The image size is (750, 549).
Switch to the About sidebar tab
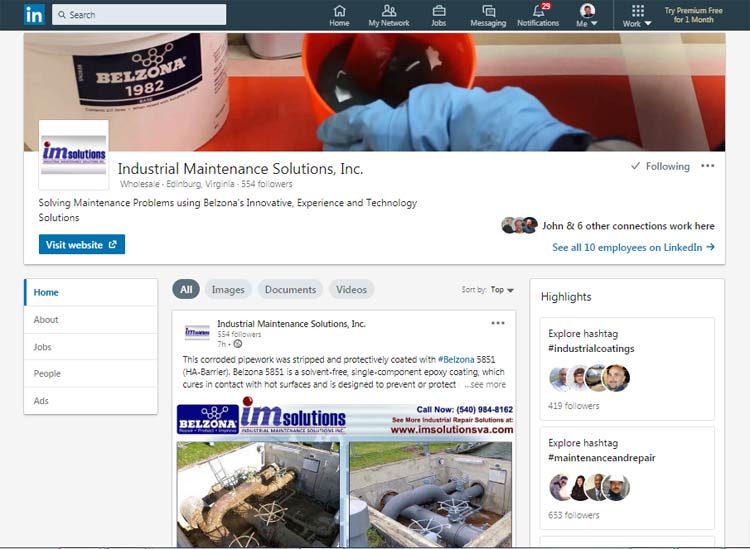click(46, 320)
